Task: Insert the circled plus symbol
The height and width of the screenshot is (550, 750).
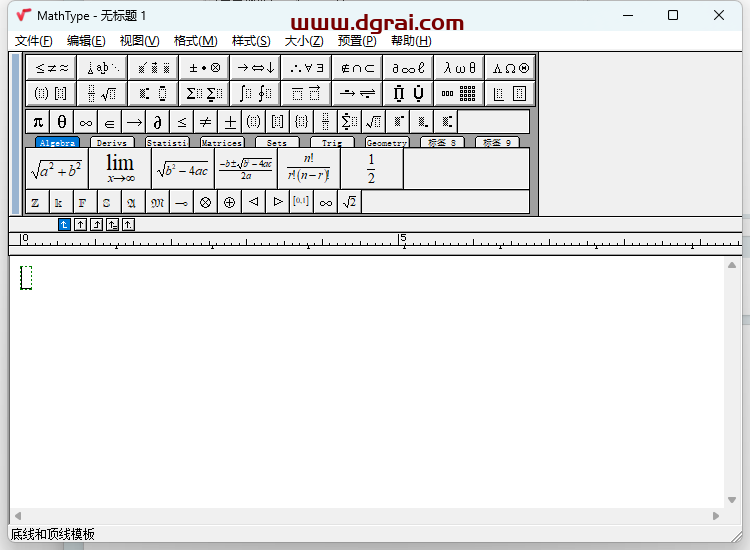Action: pyautogui.click(x=230, y=202)
